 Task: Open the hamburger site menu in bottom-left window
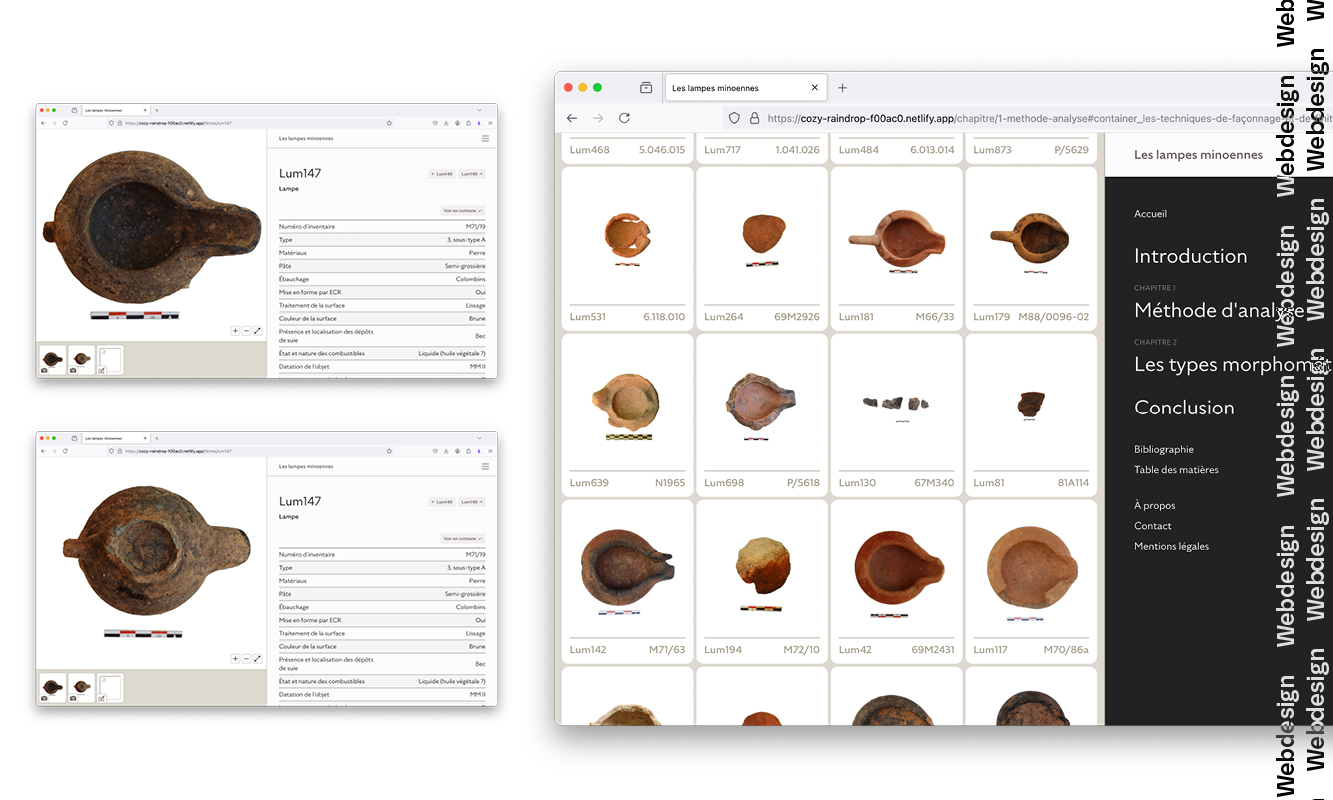[x=486, y=466]
